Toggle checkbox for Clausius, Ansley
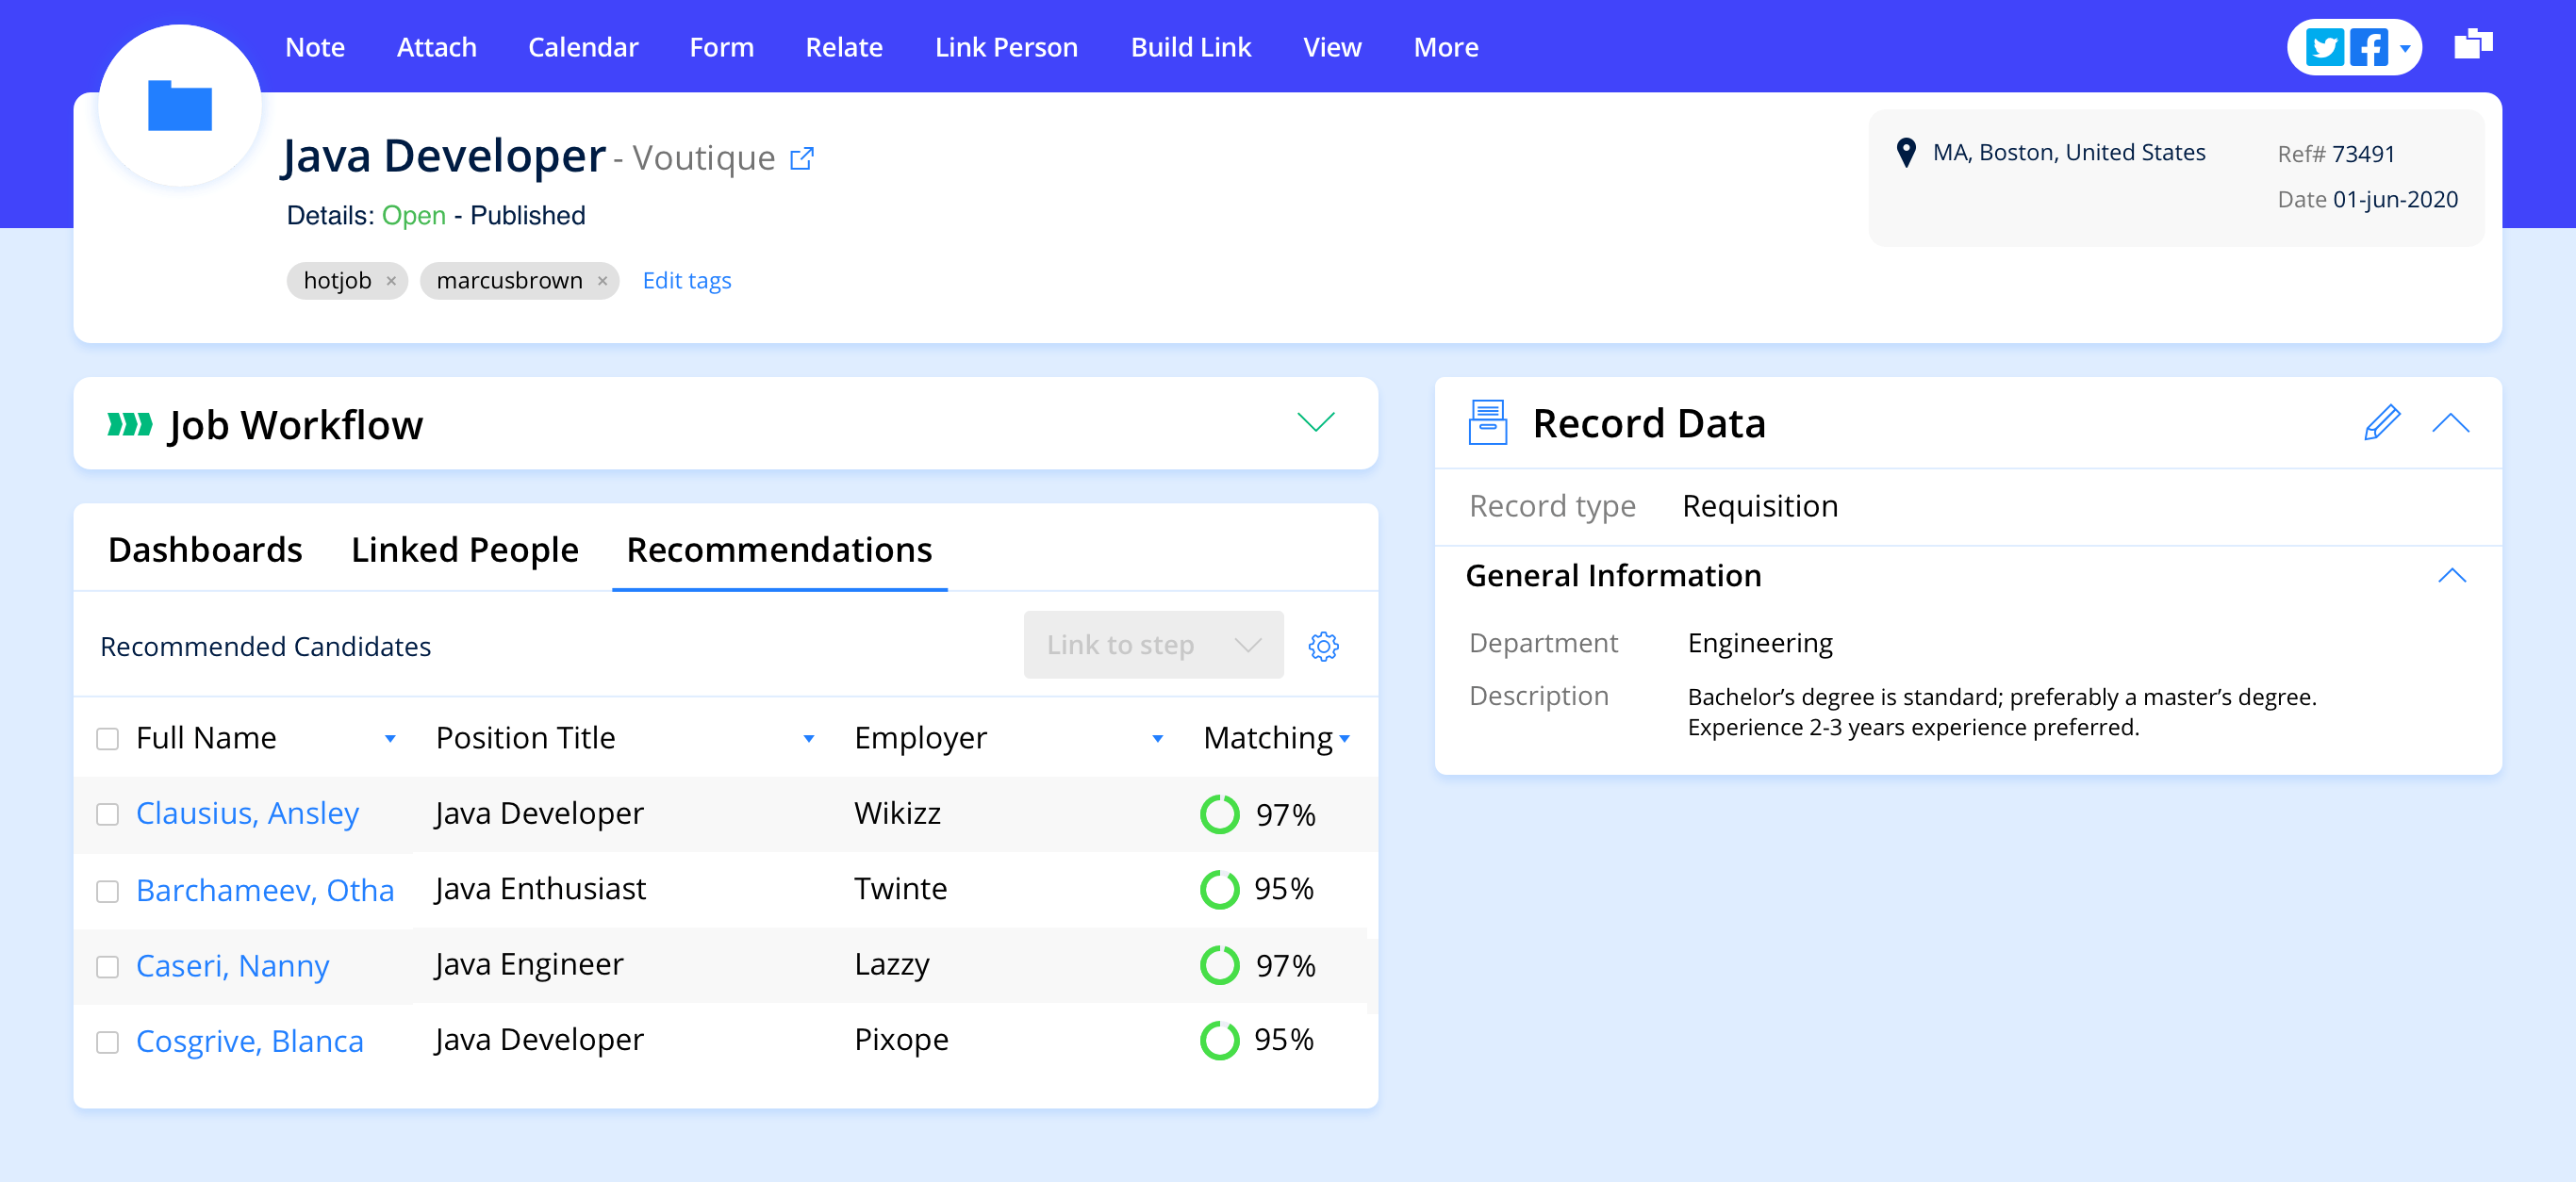 click(108, 813)
